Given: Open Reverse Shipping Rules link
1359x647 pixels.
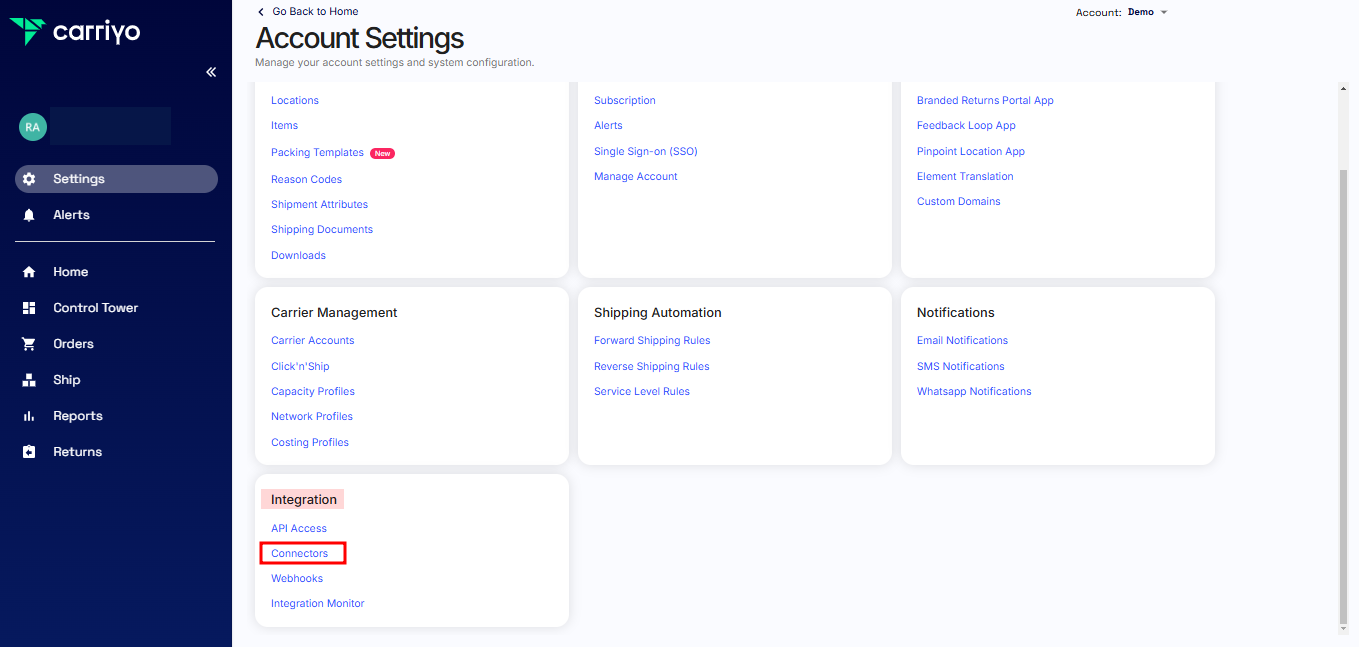Looking at the screenshot, I should click(652, 367).
